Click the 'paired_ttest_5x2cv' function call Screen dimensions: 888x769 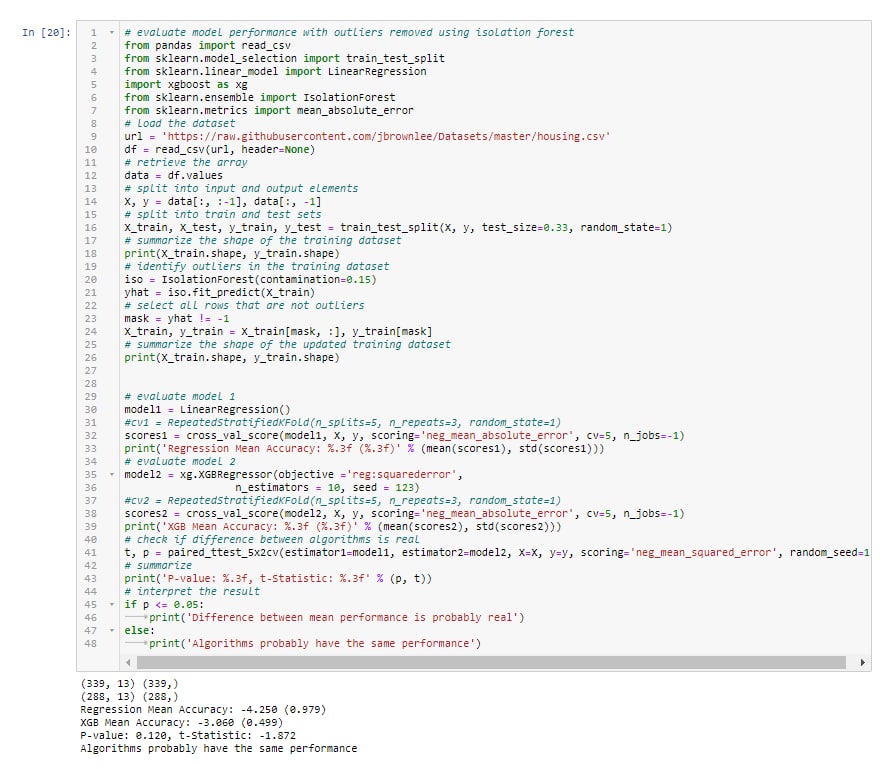tap(223, 553)
